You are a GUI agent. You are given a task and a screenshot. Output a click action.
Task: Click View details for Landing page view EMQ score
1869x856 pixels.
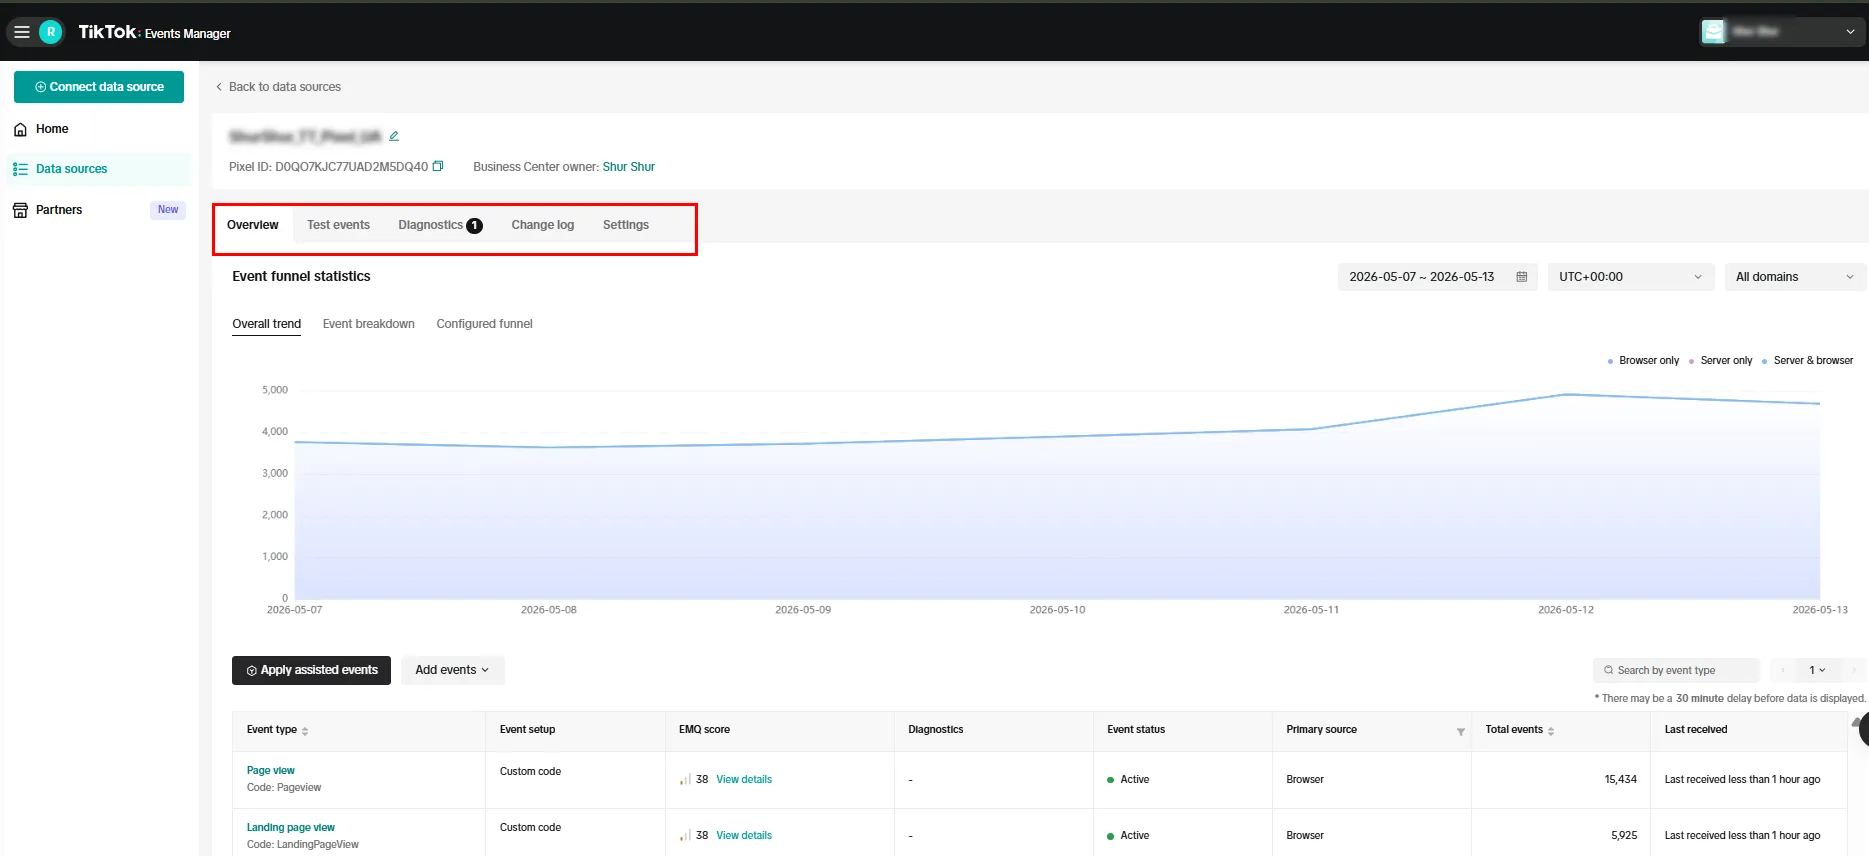(744, 835)
